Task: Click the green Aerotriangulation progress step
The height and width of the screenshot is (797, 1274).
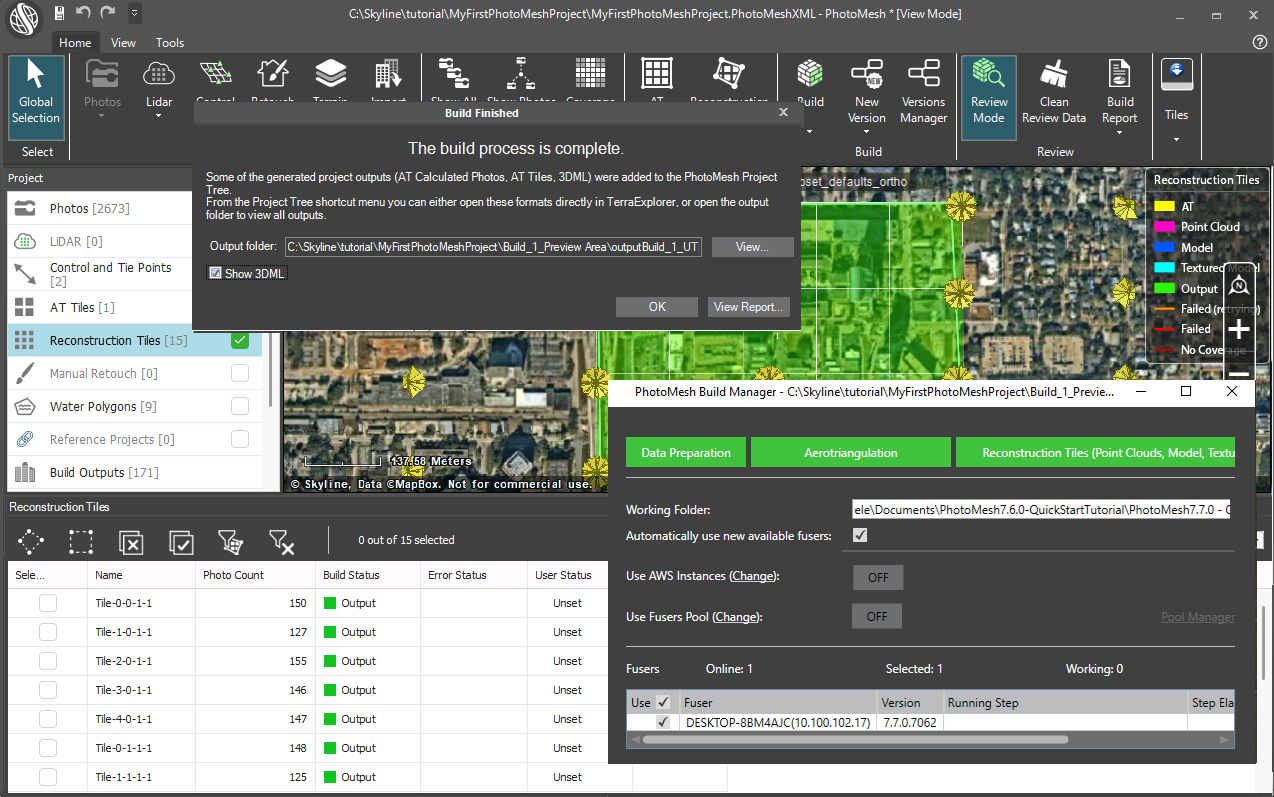Action: [851, 453]
